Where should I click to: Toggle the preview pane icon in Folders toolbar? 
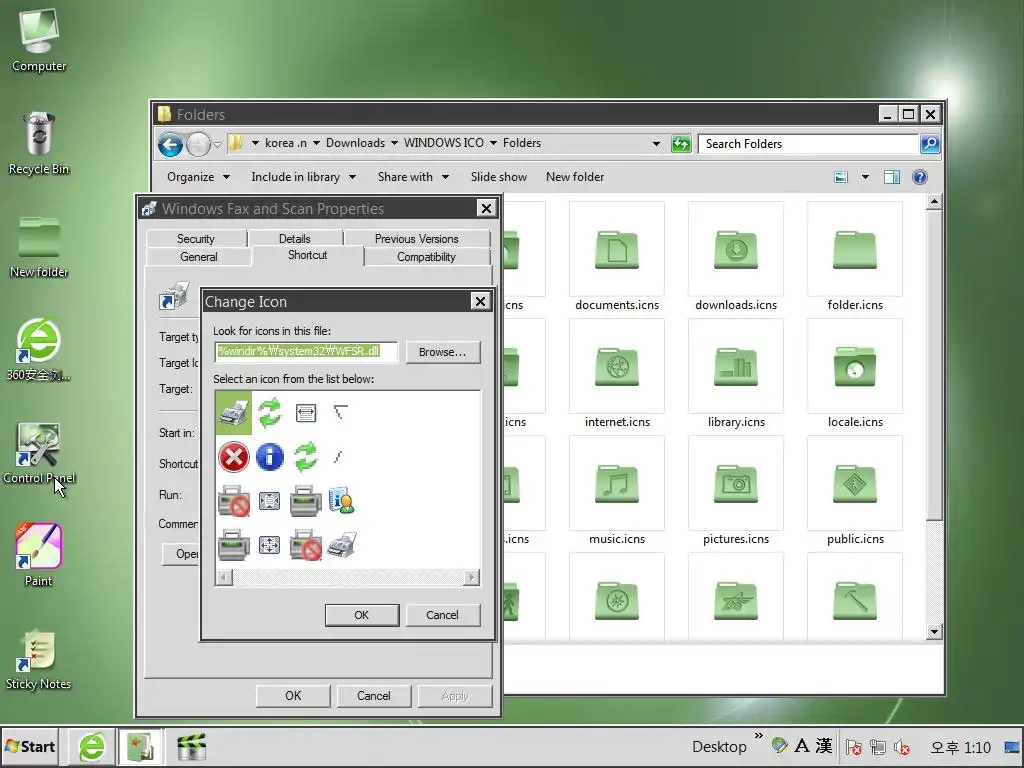891,177
